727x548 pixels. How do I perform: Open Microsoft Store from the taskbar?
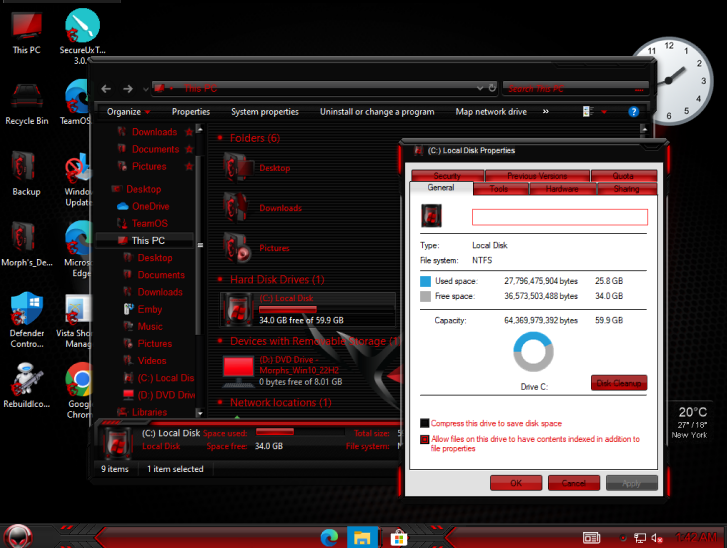[x=398, y=538]
